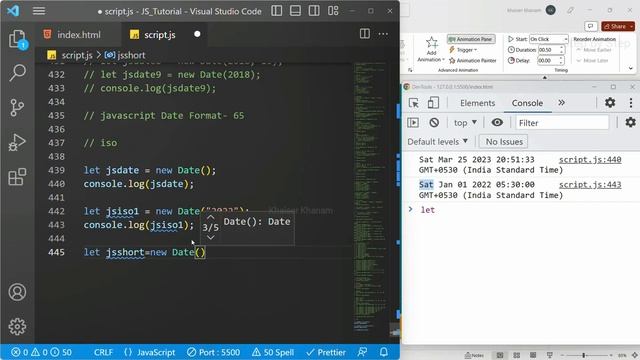Open the console settings gear
This screenshot has width=640, height=360.
tap(630, 122)
